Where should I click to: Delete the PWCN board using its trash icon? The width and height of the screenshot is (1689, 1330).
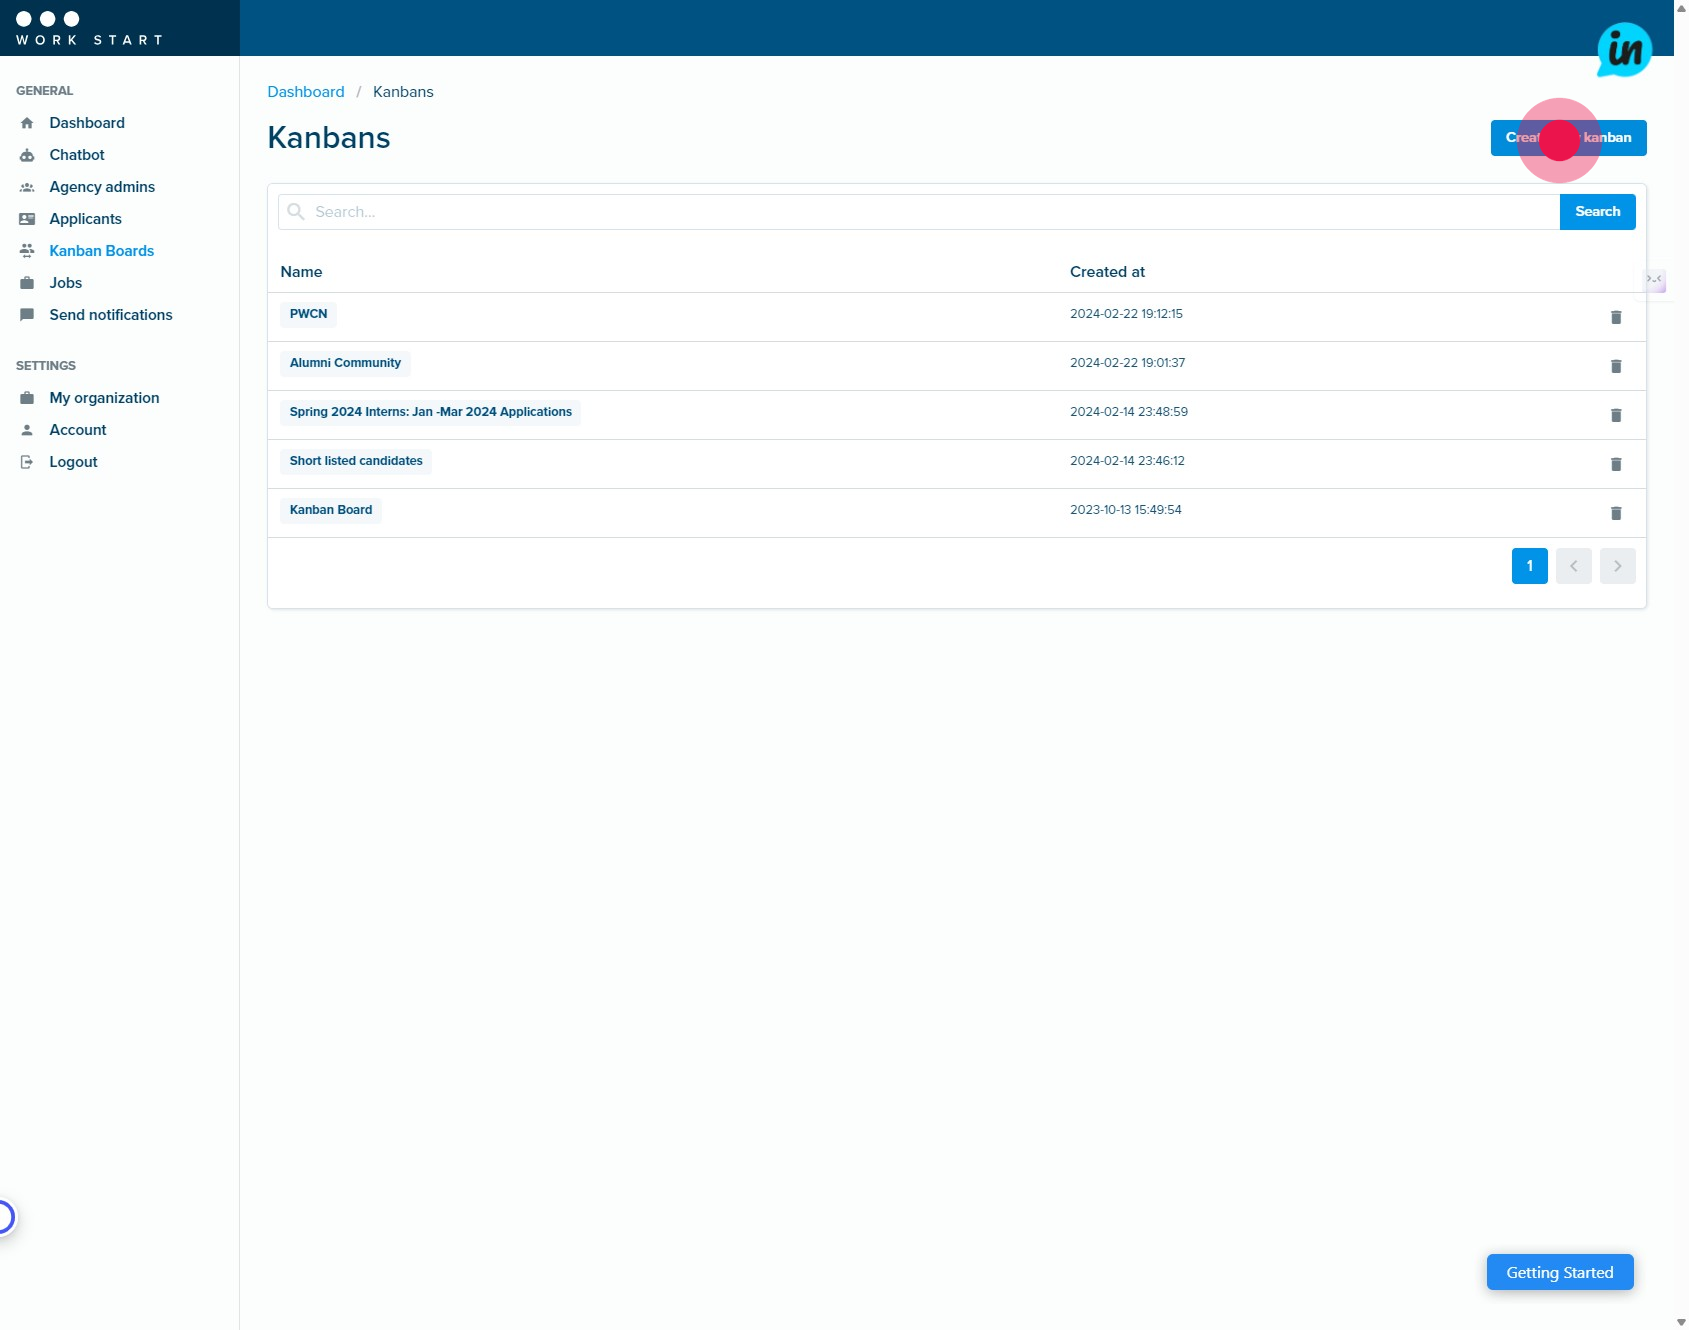tap(1616, 317)
